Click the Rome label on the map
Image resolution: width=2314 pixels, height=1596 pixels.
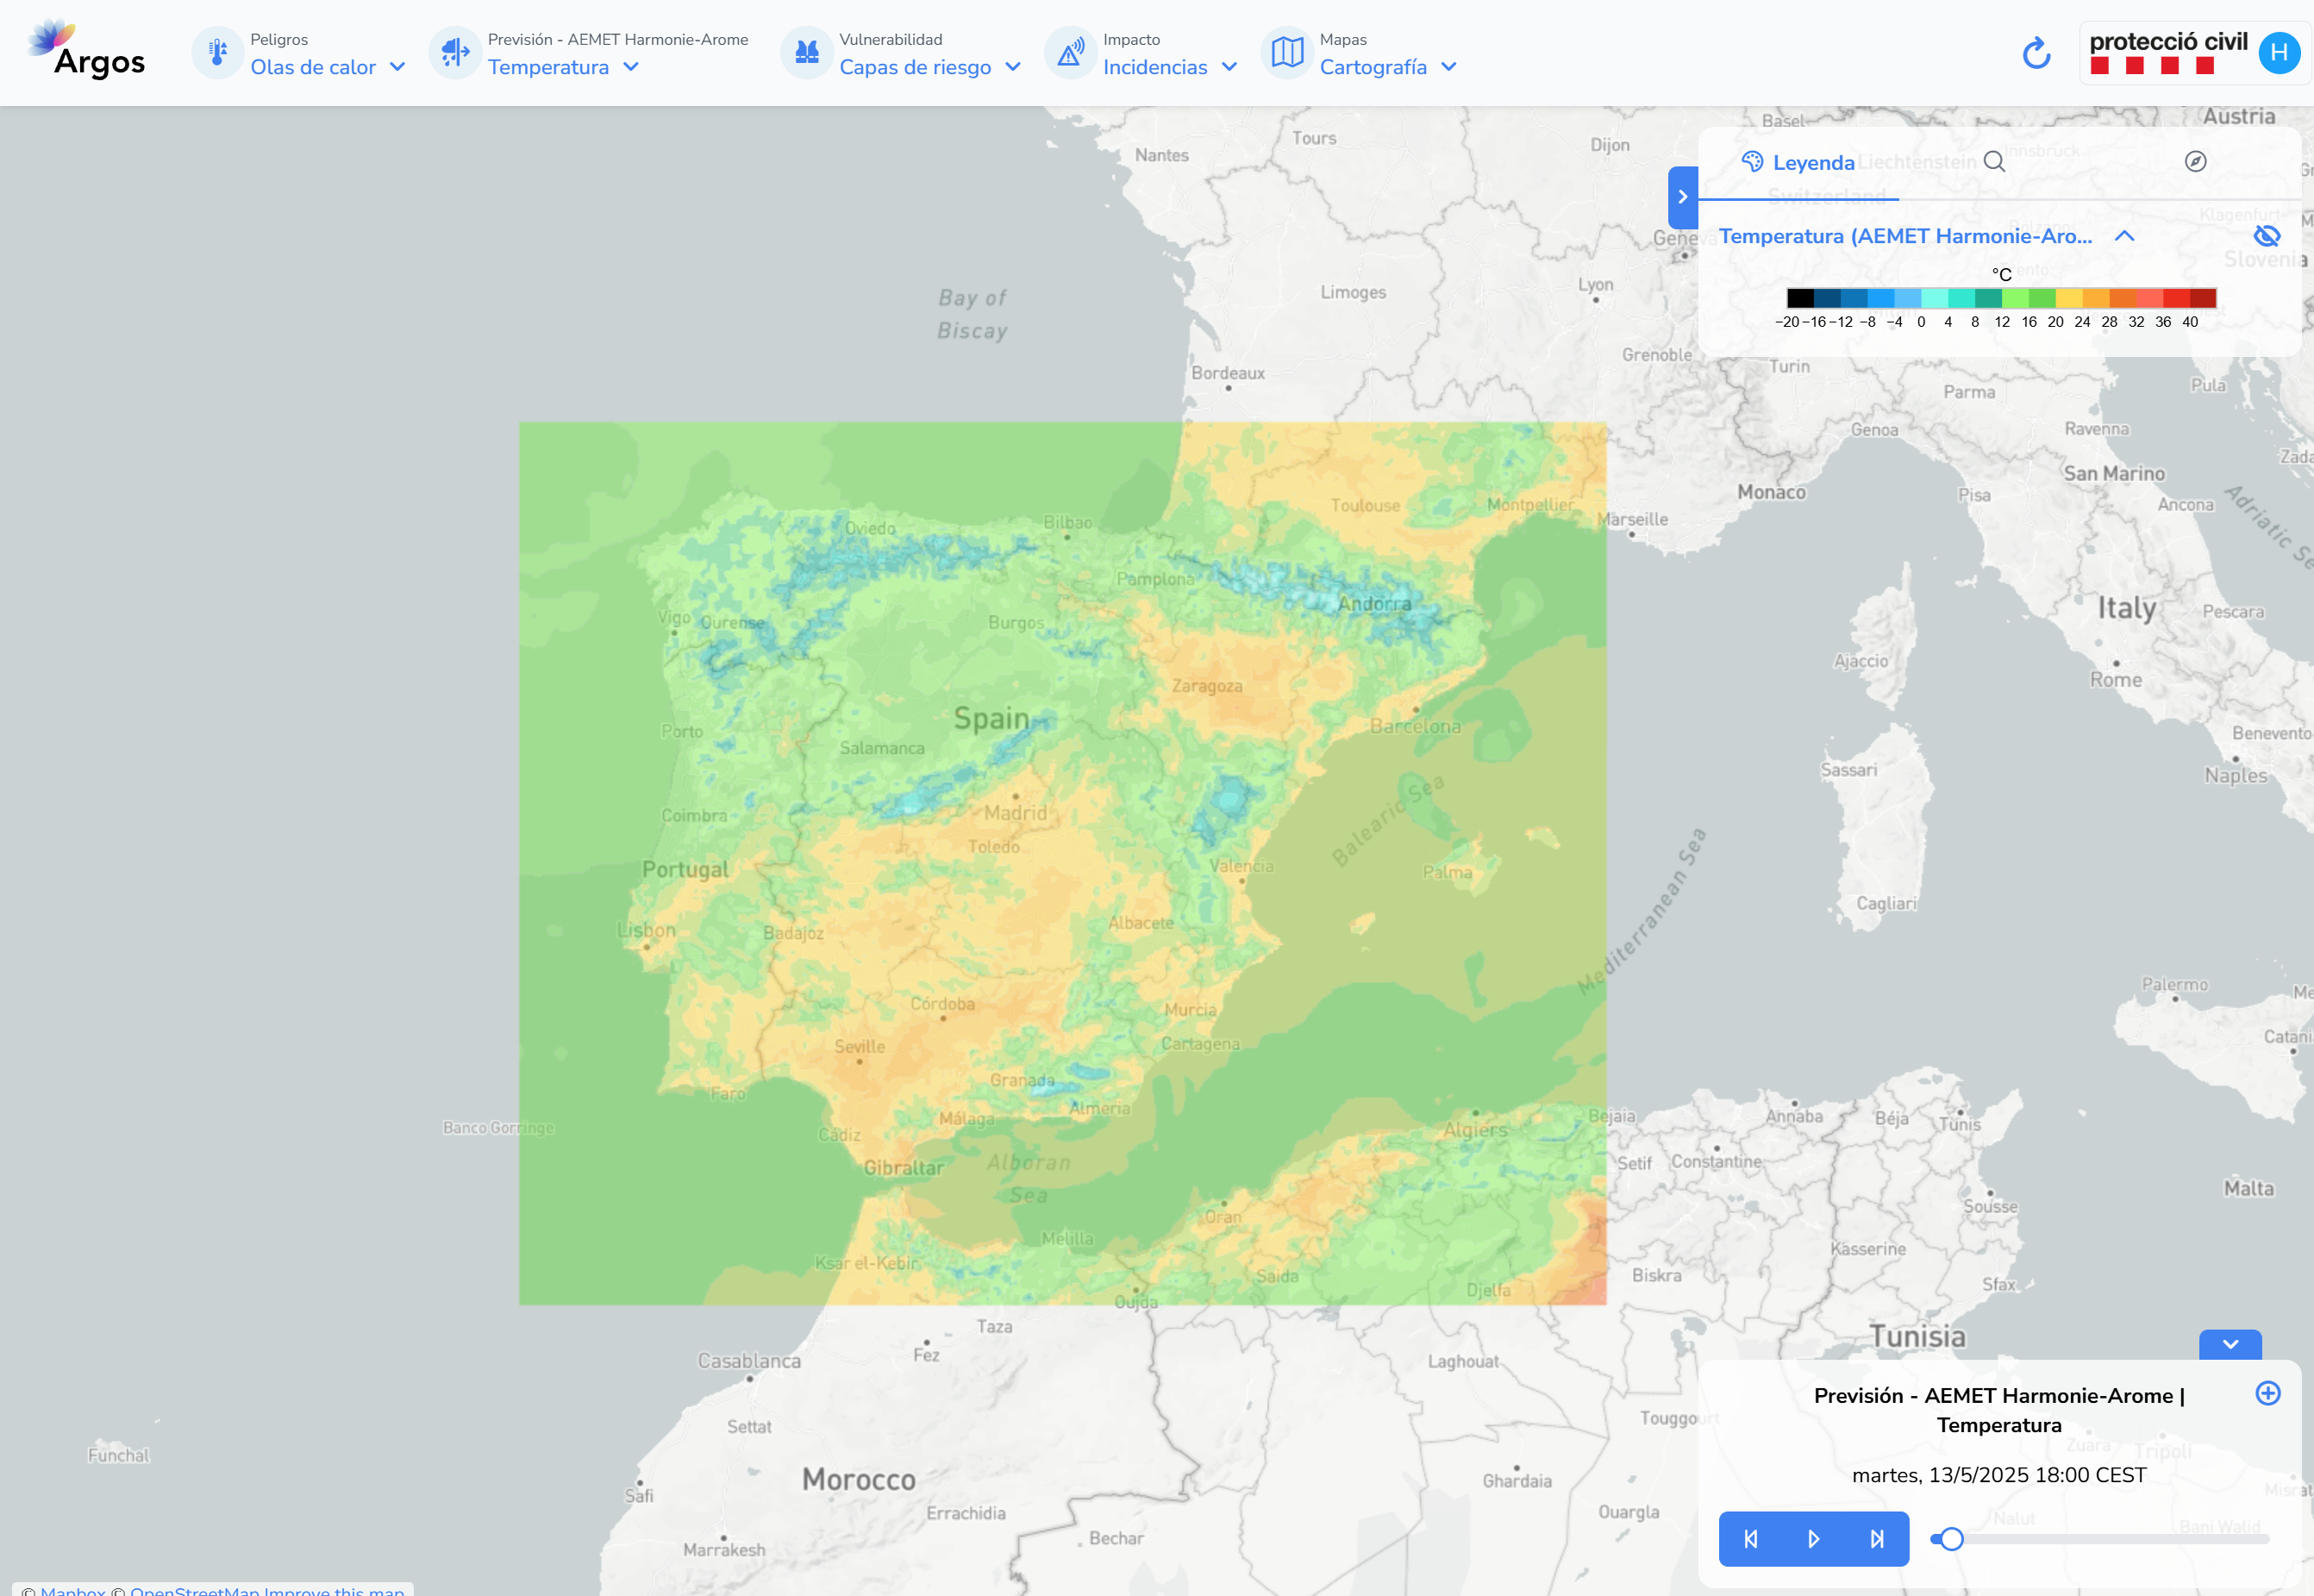coord(2116,680)
